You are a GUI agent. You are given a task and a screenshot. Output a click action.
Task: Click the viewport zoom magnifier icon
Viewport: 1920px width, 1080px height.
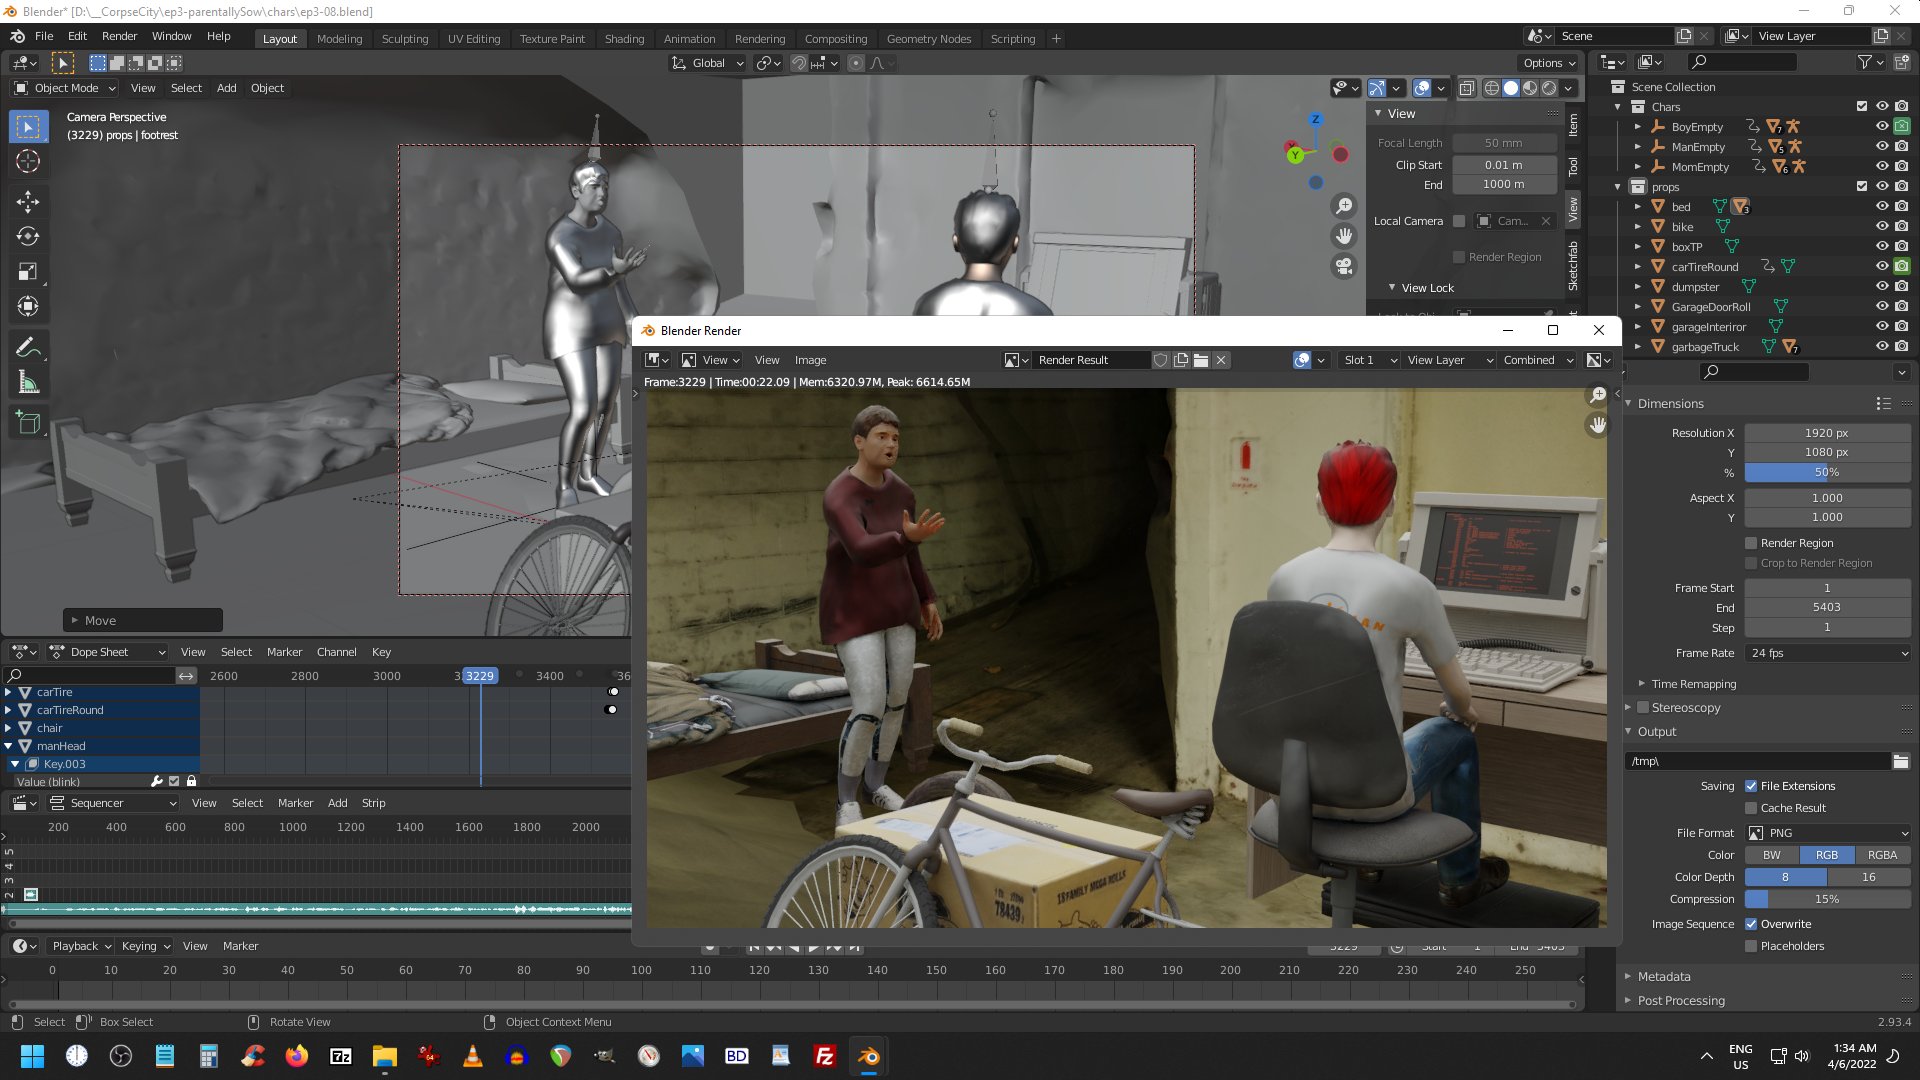point(1344,206)
